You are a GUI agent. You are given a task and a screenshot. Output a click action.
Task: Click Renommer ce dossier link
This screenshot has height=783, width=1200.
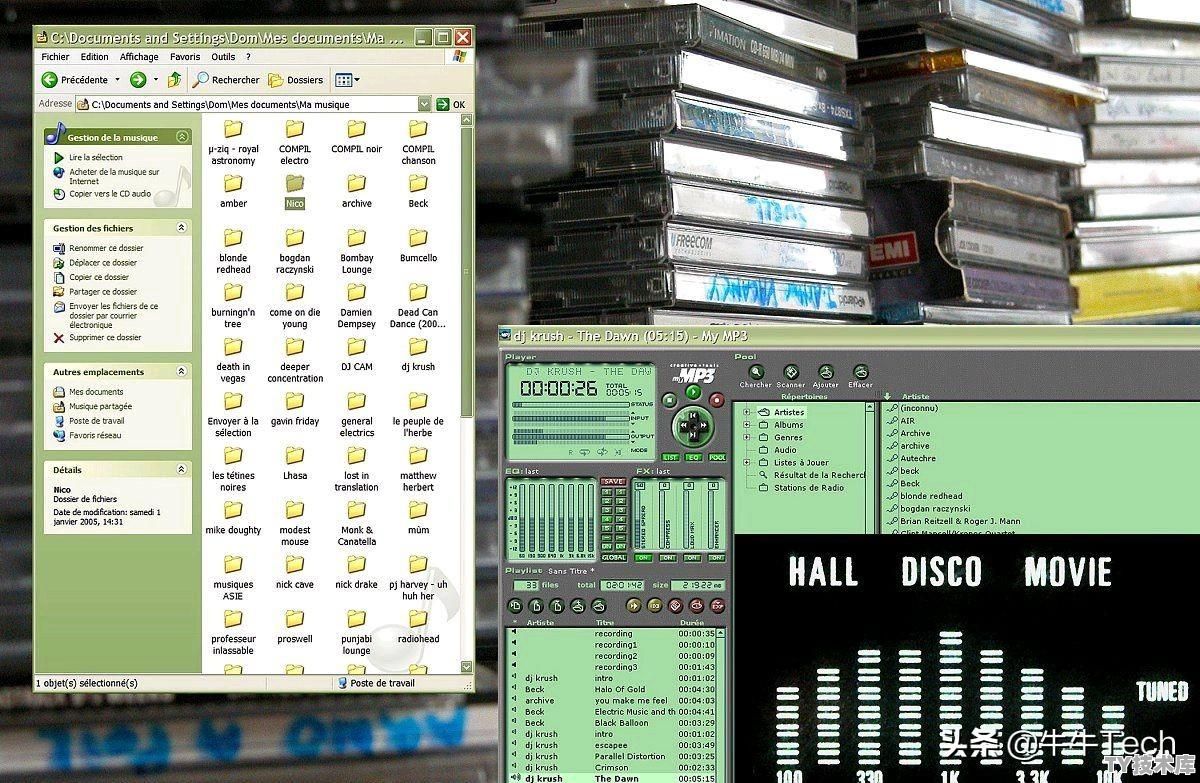pyautogui.click(x=98, y=248)
